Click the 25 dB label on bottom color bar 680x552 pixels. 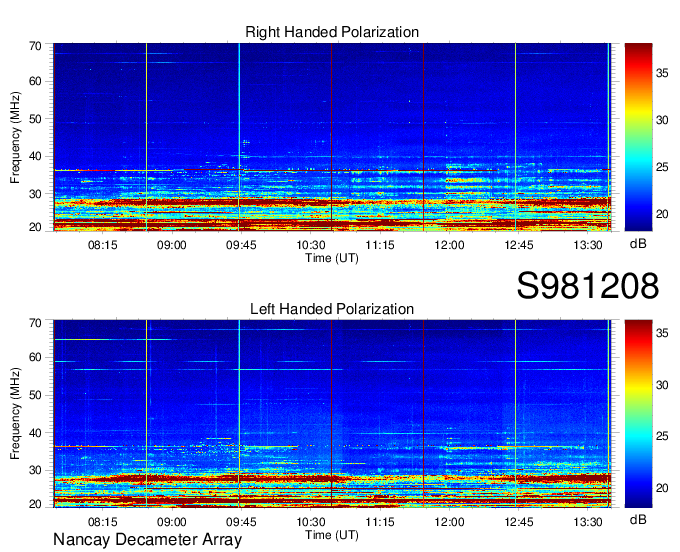coord(662,436)
